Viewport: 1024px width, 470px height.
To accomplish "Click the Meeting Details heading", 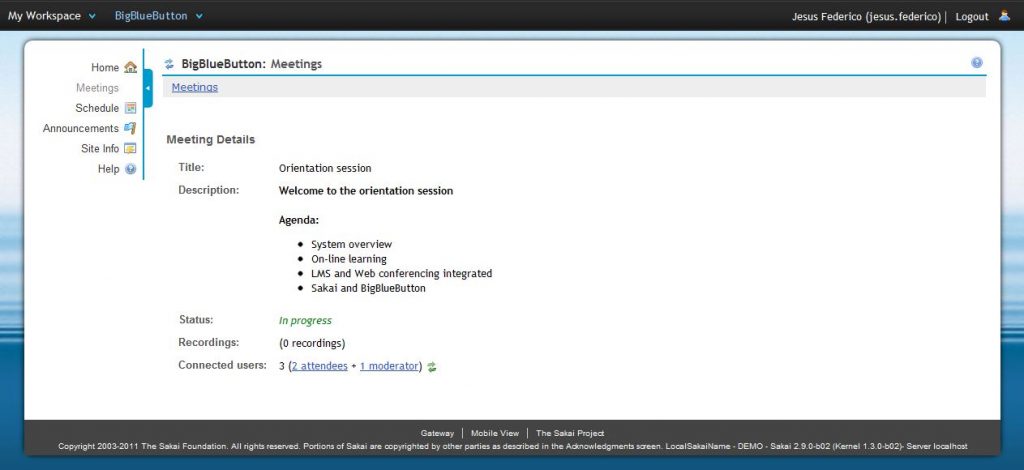I will (x=210, y=139).
